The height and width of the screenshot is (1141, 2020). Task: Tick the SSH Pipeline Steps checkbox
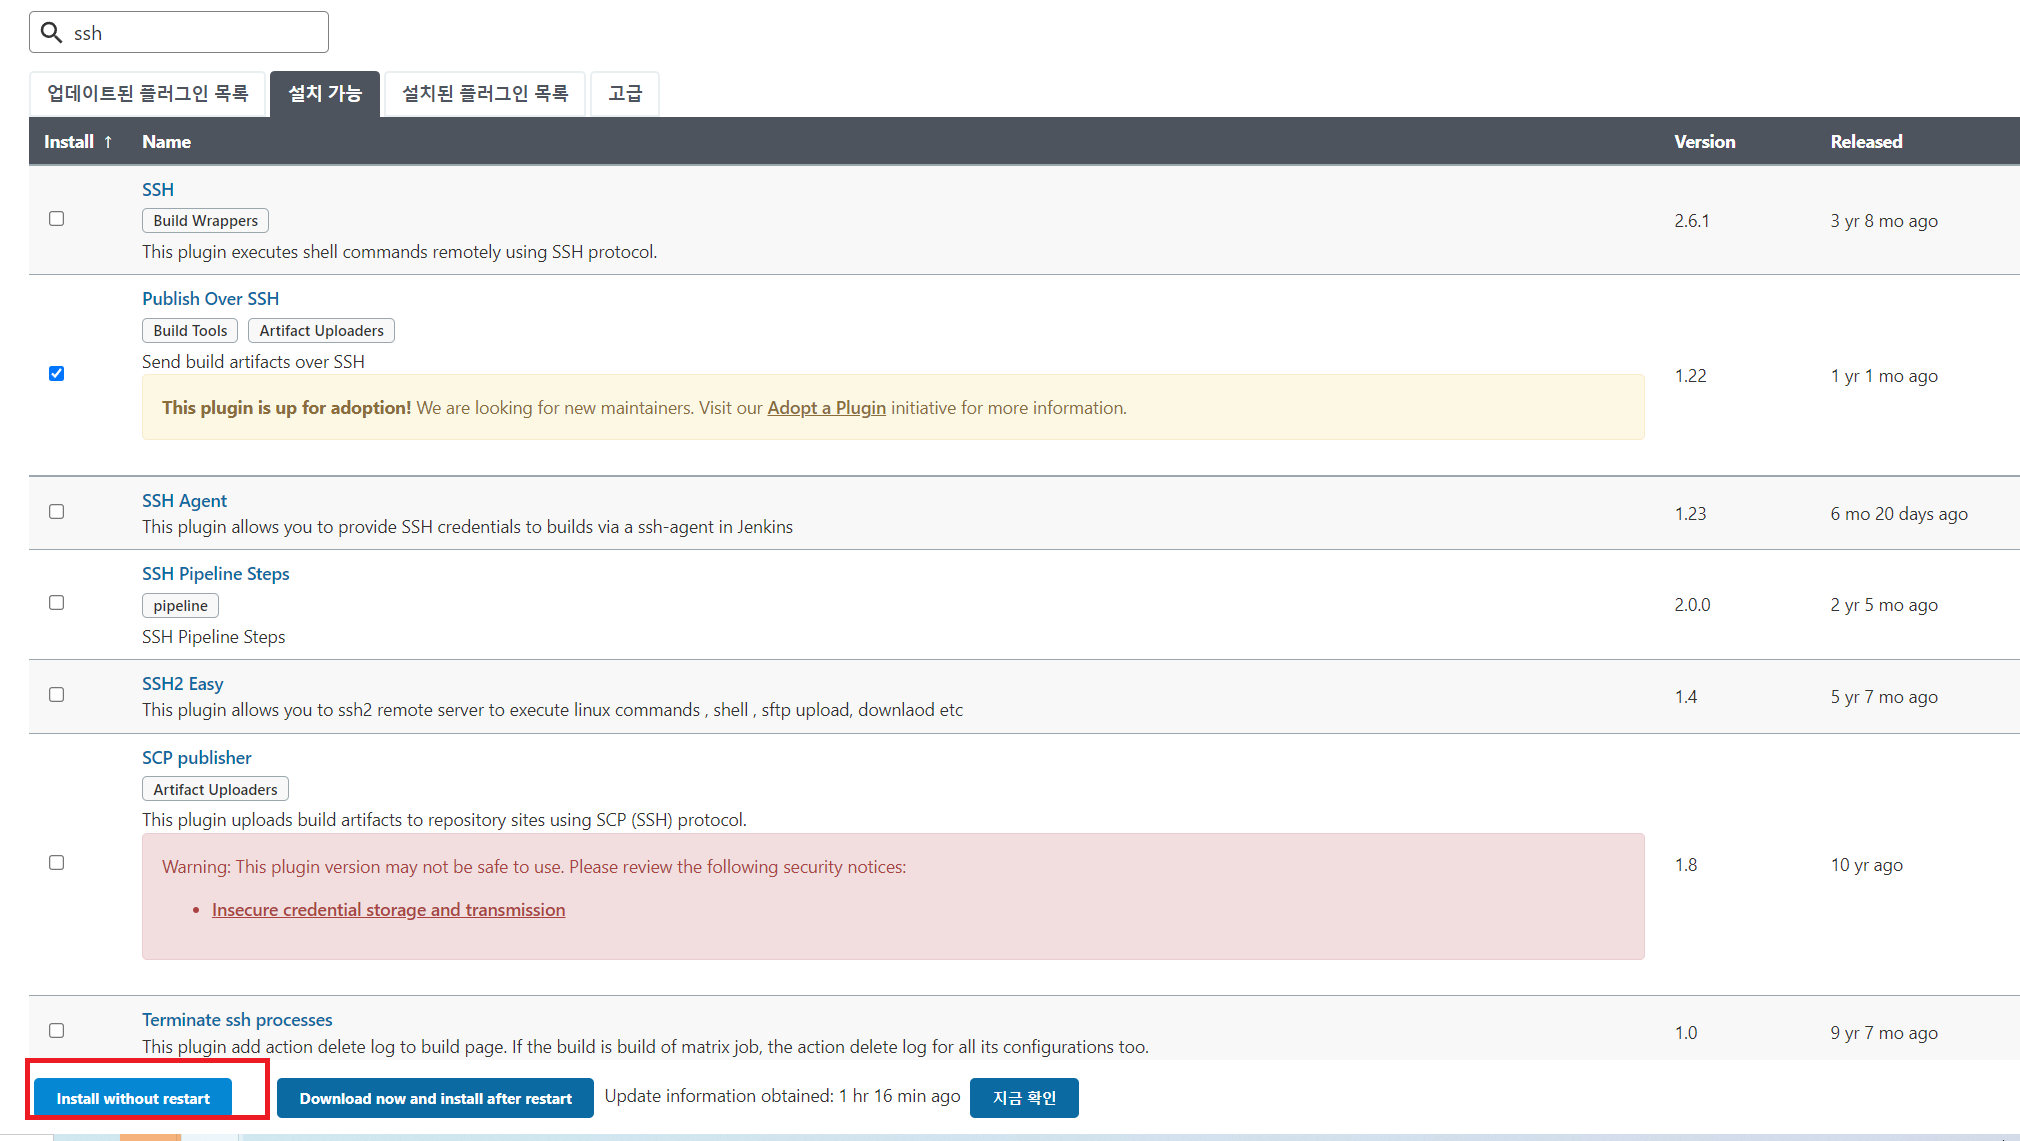pos(57,603)
